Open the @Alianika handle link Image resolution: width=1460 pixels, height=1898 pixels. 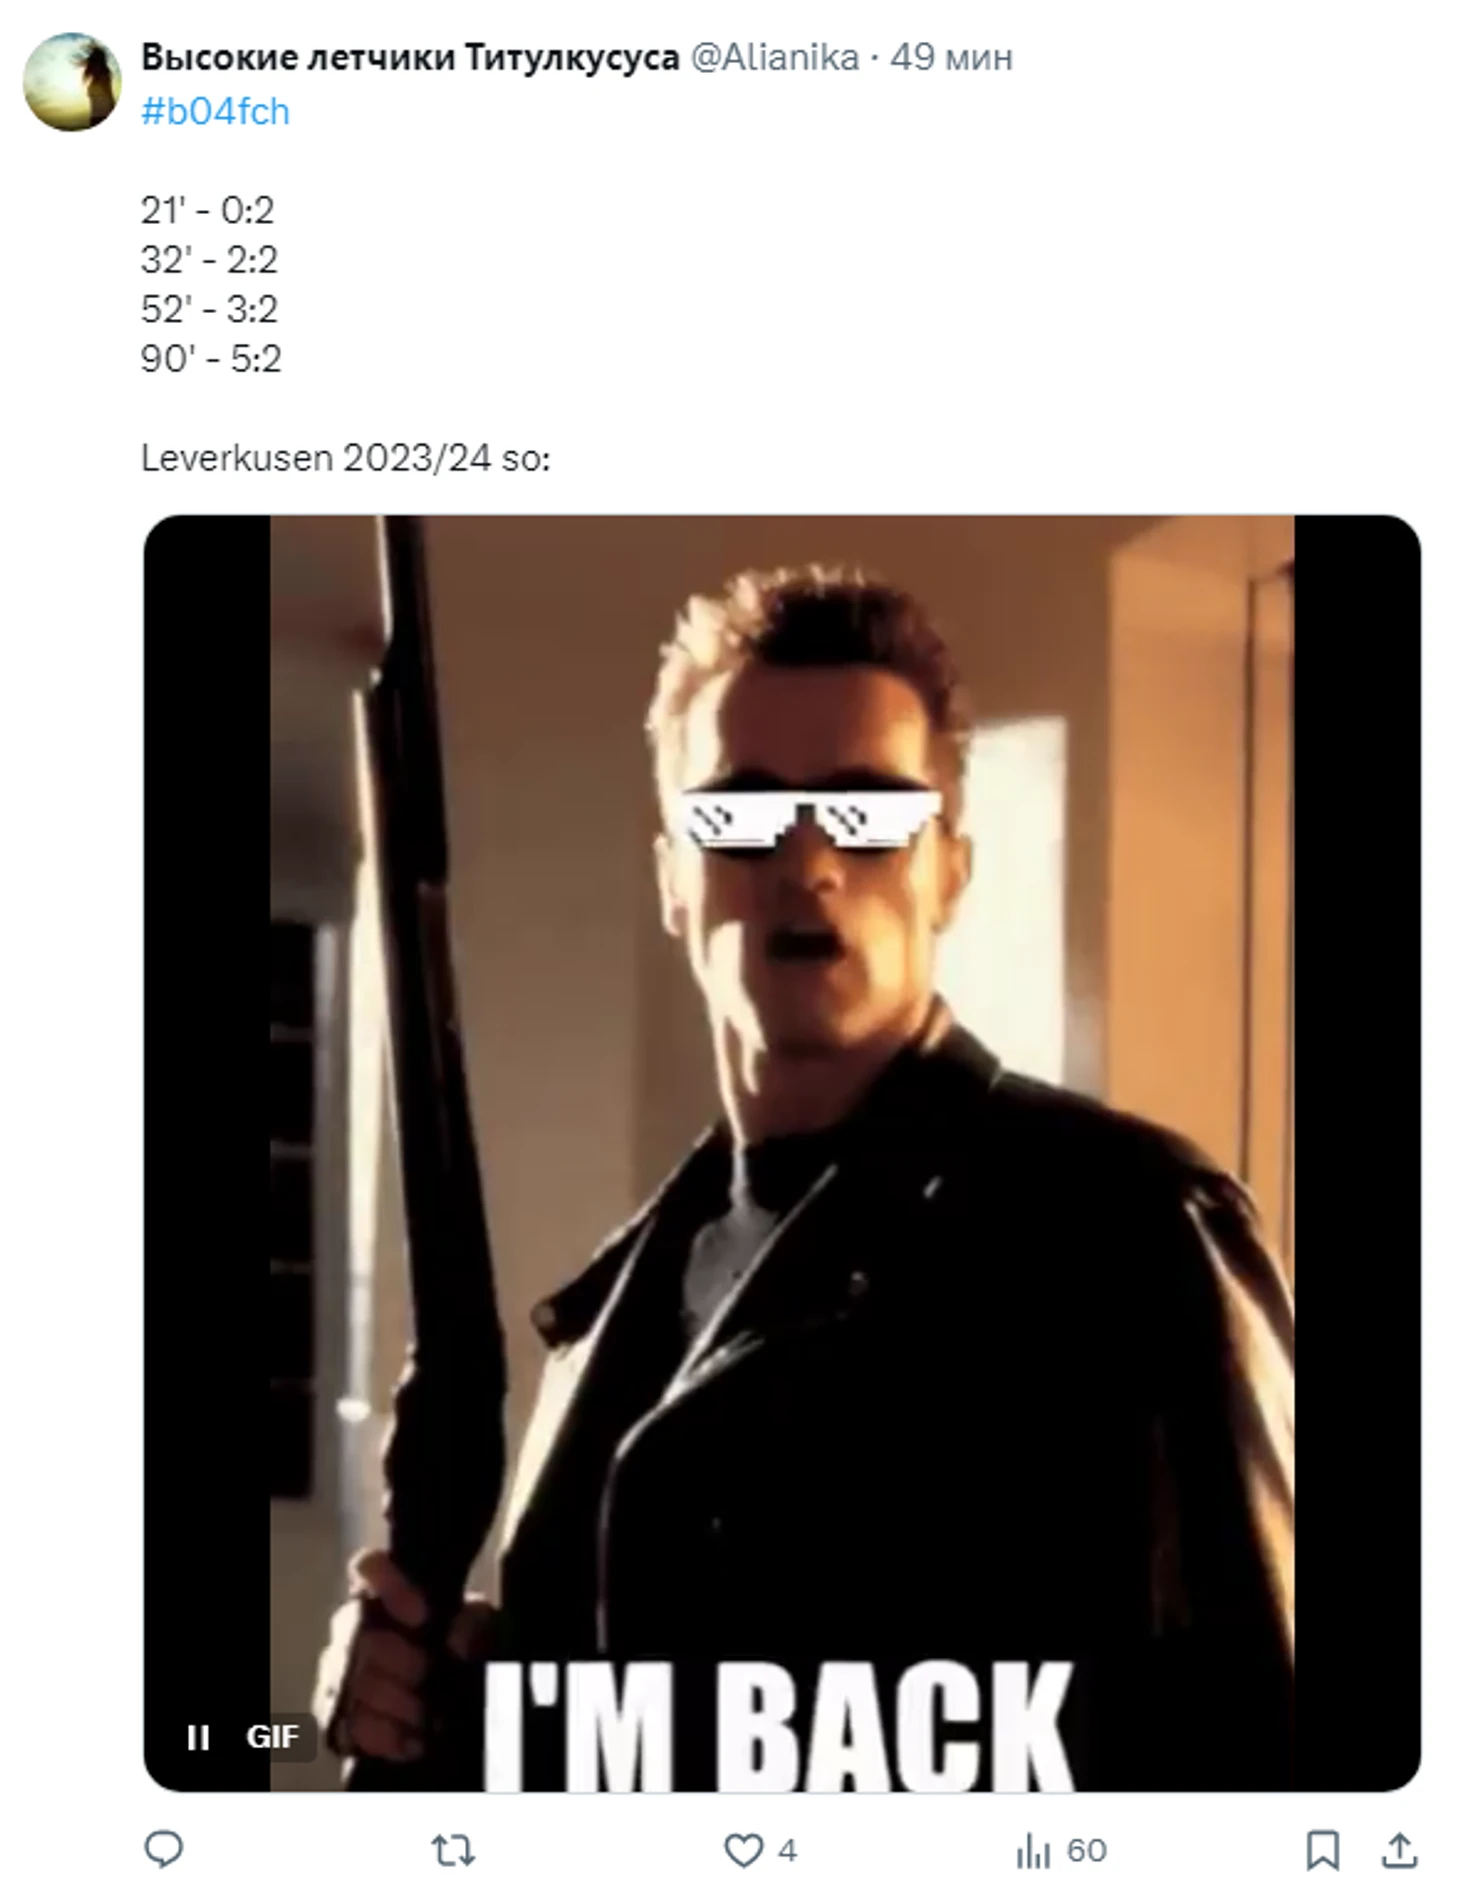[x=775, y=57]
